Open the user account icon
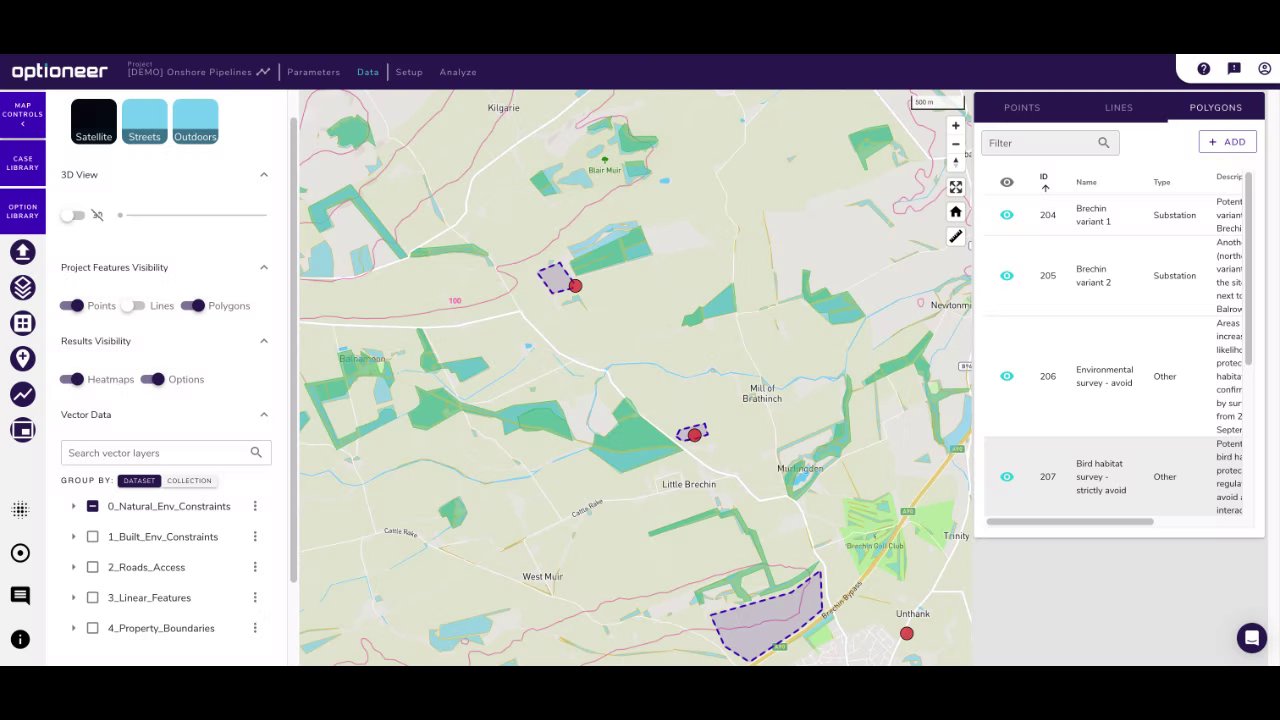The width and height of the screenshot is (1280, 720). [1265, 69]
